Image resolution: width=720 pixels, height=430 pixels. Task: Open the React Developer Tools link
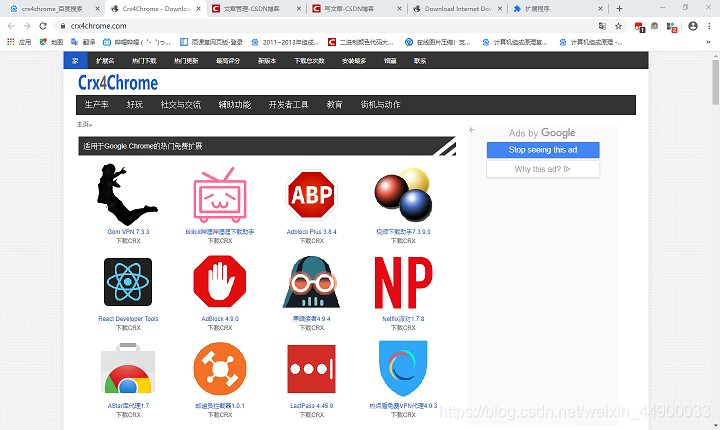(x=128, y=318)
